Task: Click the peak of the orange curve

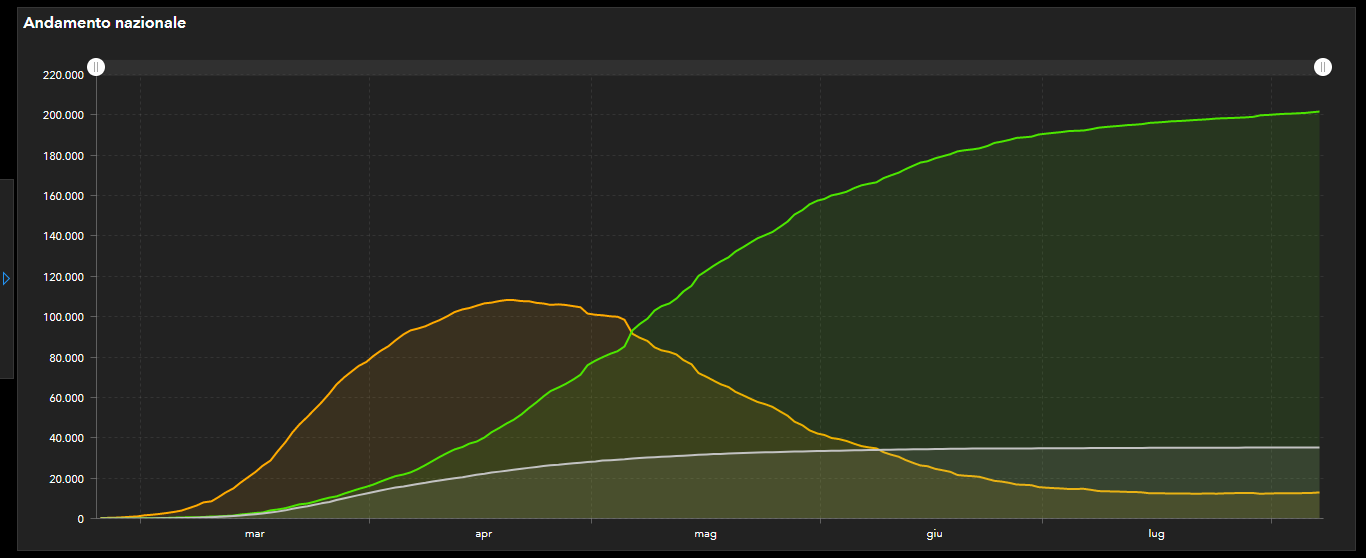Action: (509, 300)
